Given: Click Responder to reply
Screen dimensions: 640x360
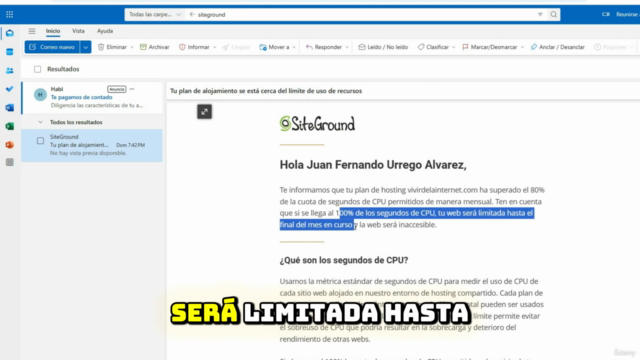Looking at the screenshot, I should coord(324,47).
